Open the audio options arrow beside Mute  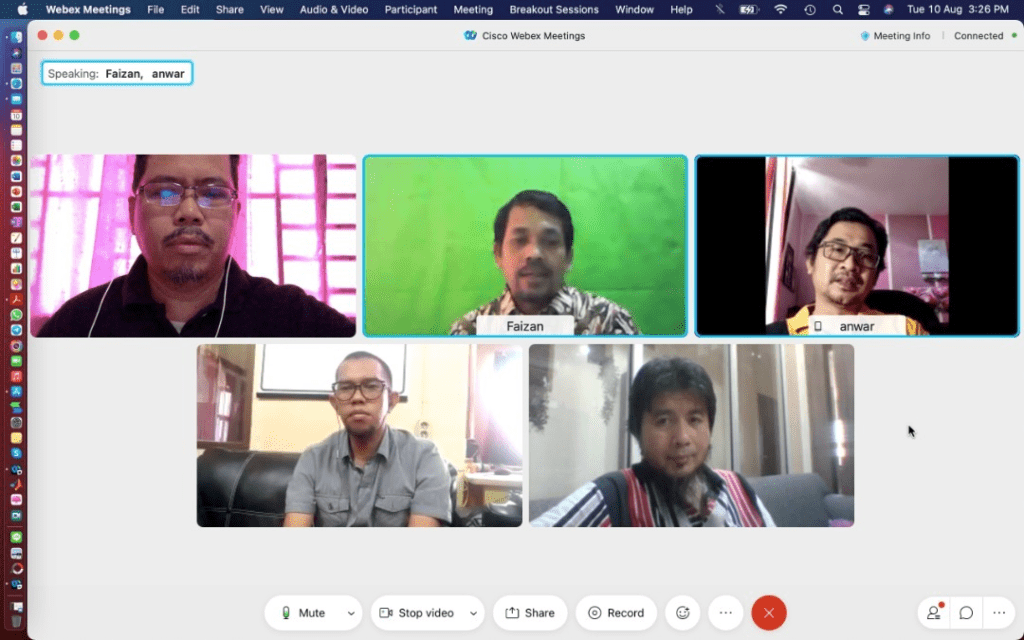pos(351,613)
